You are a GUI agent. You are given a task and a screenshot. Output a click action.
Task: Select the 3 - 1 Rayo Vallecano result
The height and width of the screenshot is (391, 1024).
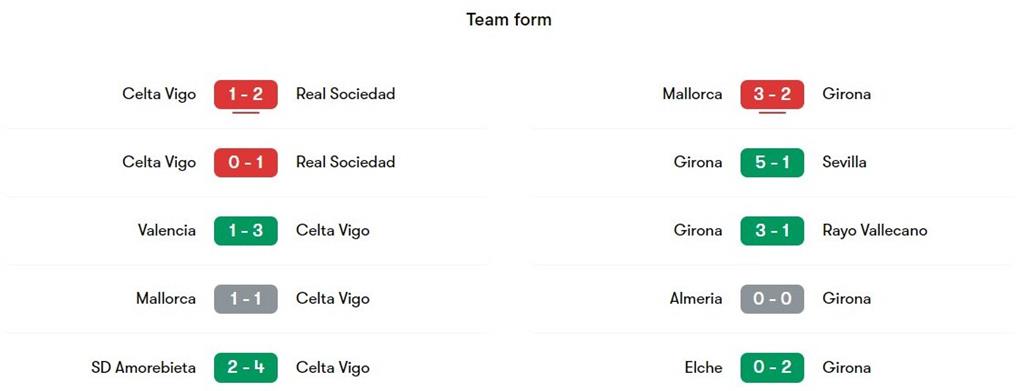click(x=772, y=230)
